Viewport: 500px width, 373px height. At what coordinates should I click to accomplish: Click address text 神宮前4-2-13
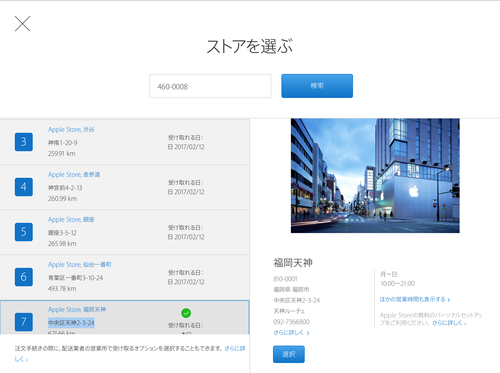(65, 188)
